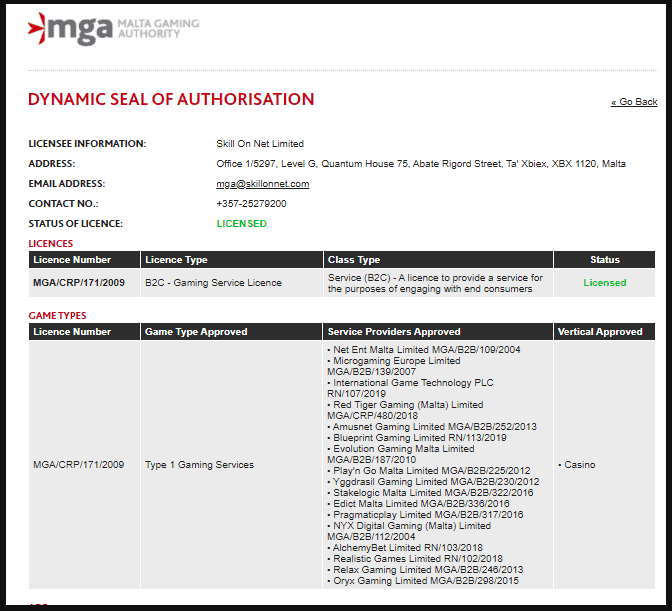Click the CONTACT NO. label
Viewport: 672px width, 611px height.
coord(63,204)
